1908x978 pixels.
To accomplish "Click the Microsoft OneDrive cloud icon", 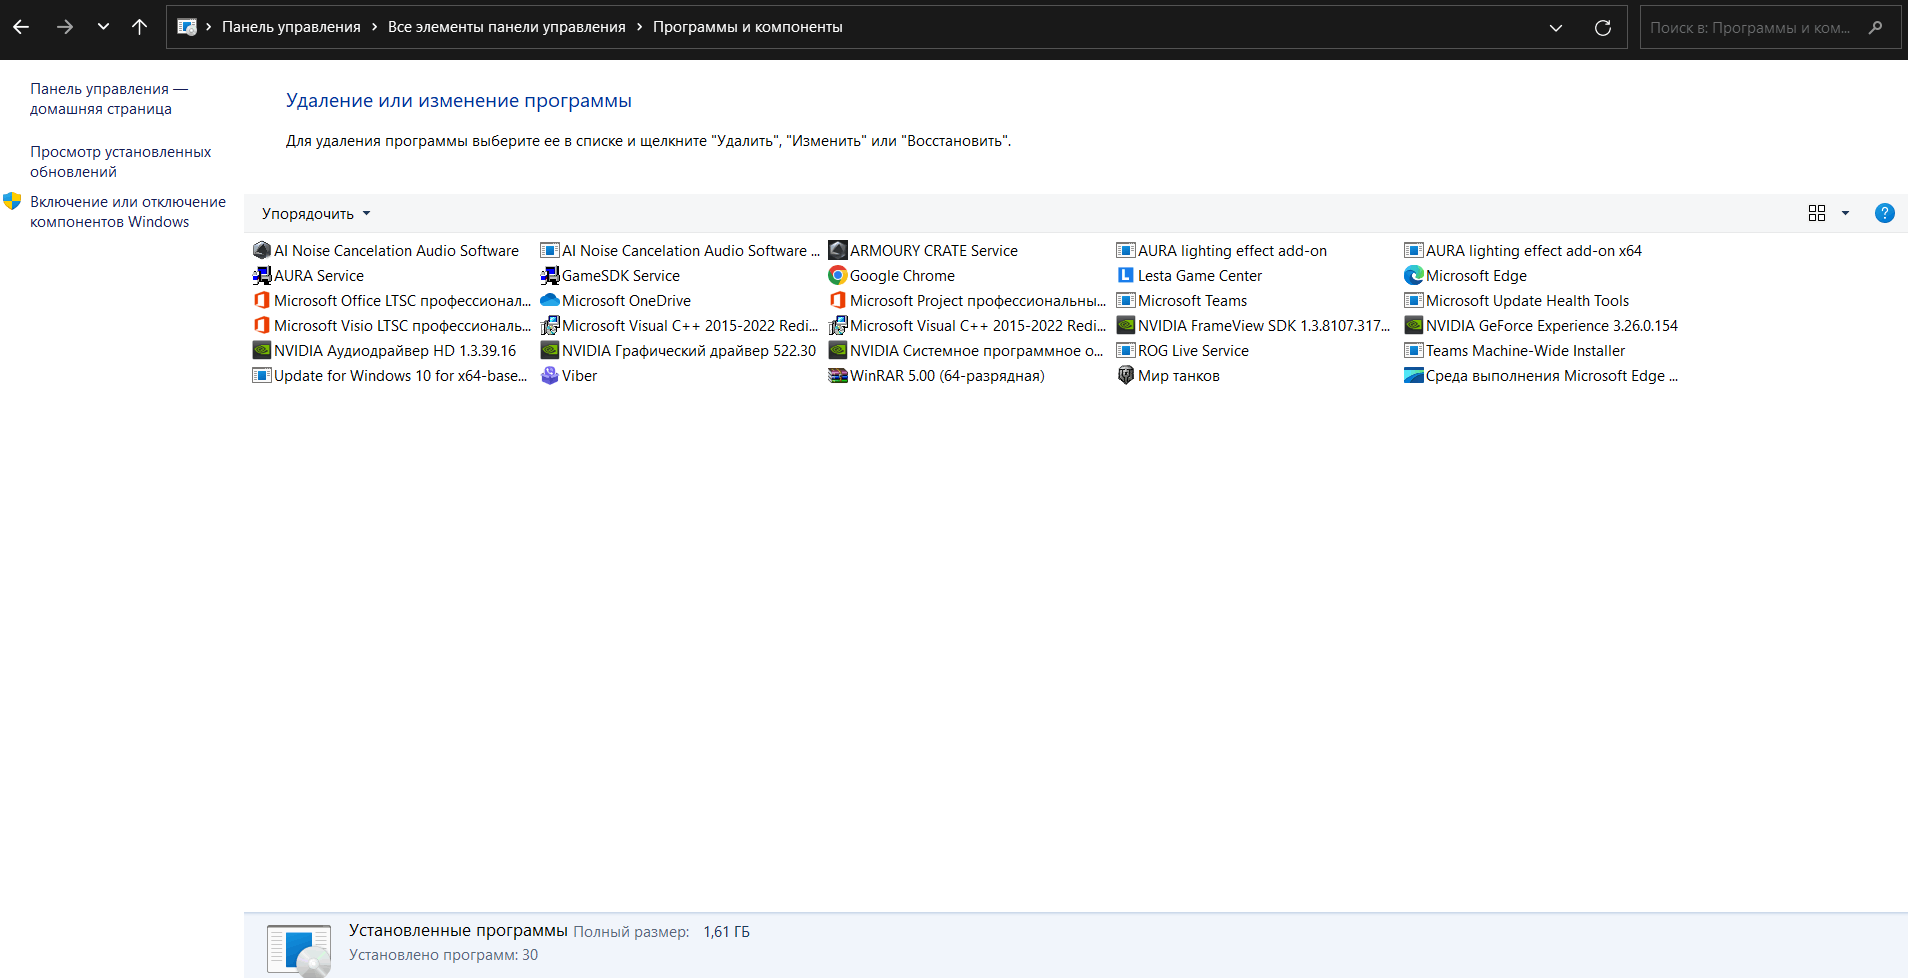I will coord(550,301).
